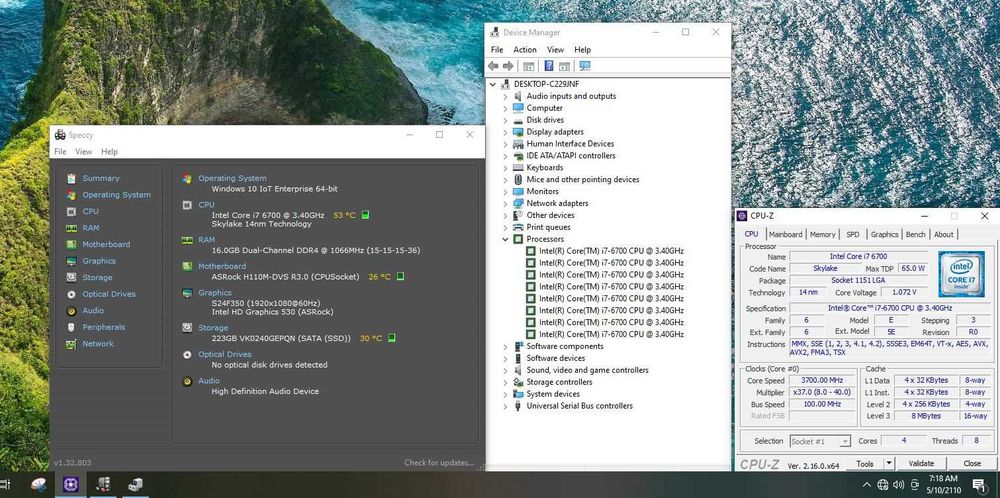Screen dimensions: 1000x498
Task: Select RAM in Speccy sidebar
Action: 91,228
